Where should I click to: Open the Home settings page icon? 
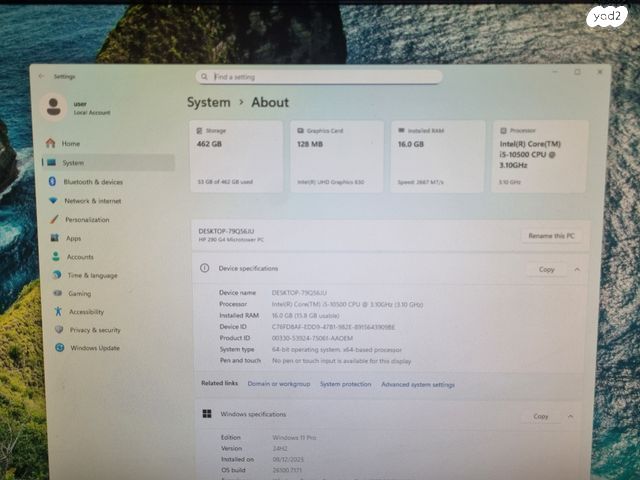(x=51, y=143)
